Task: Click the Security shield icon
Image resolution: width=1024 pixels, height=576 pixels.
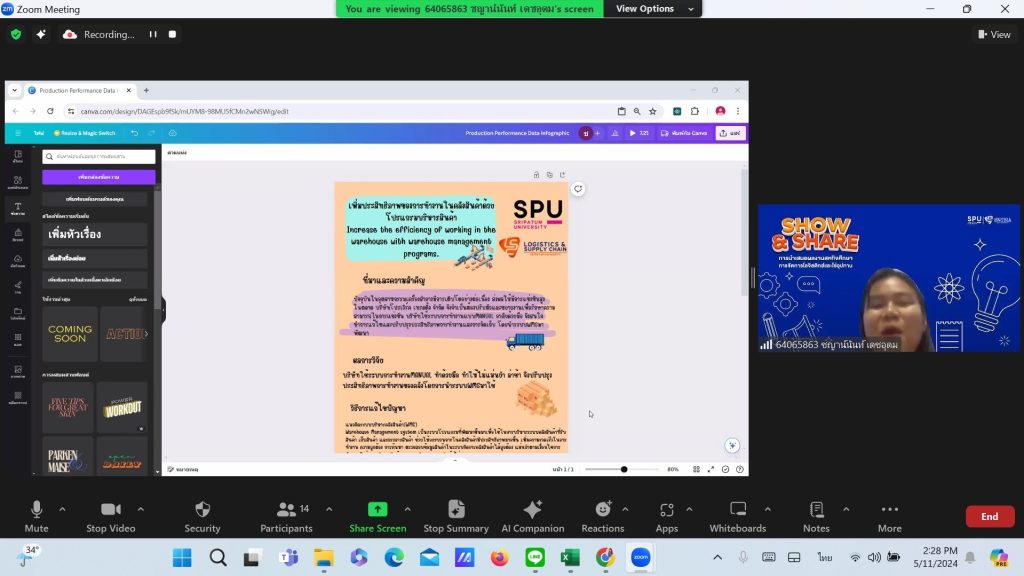Action: [x=202, y=509]
